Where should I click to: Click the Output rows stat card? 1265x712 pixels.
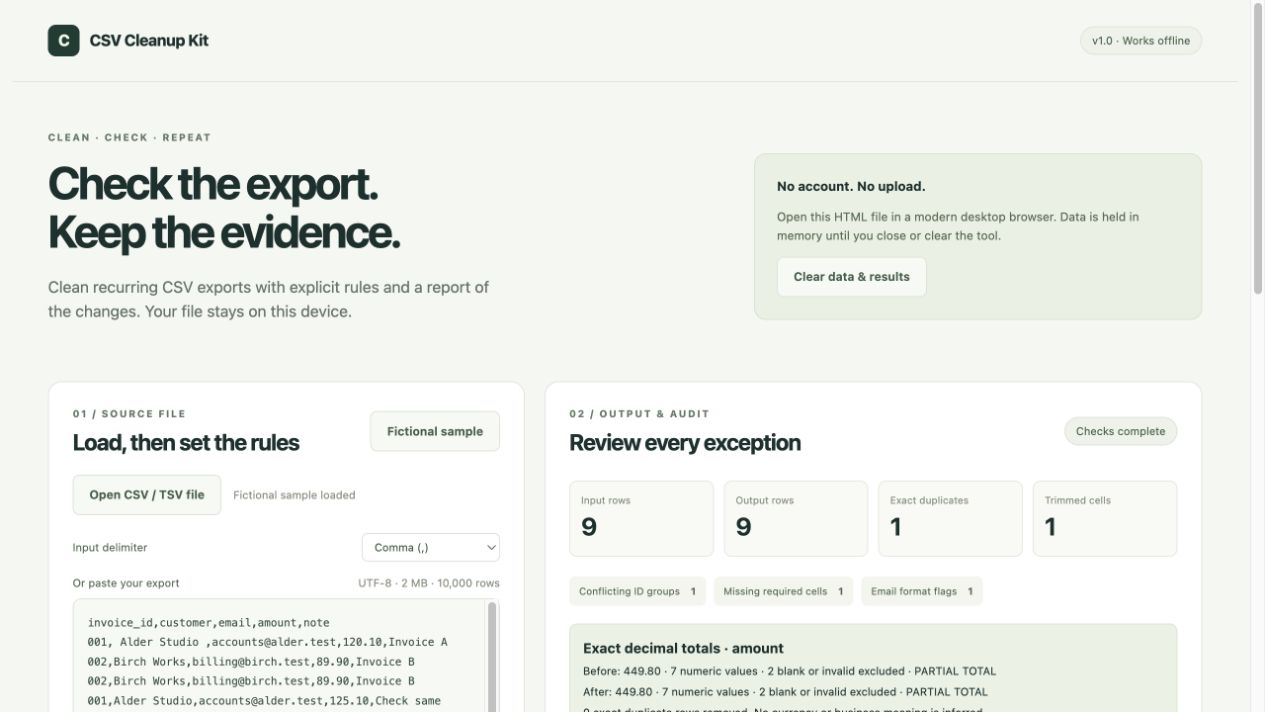(796, 519)
